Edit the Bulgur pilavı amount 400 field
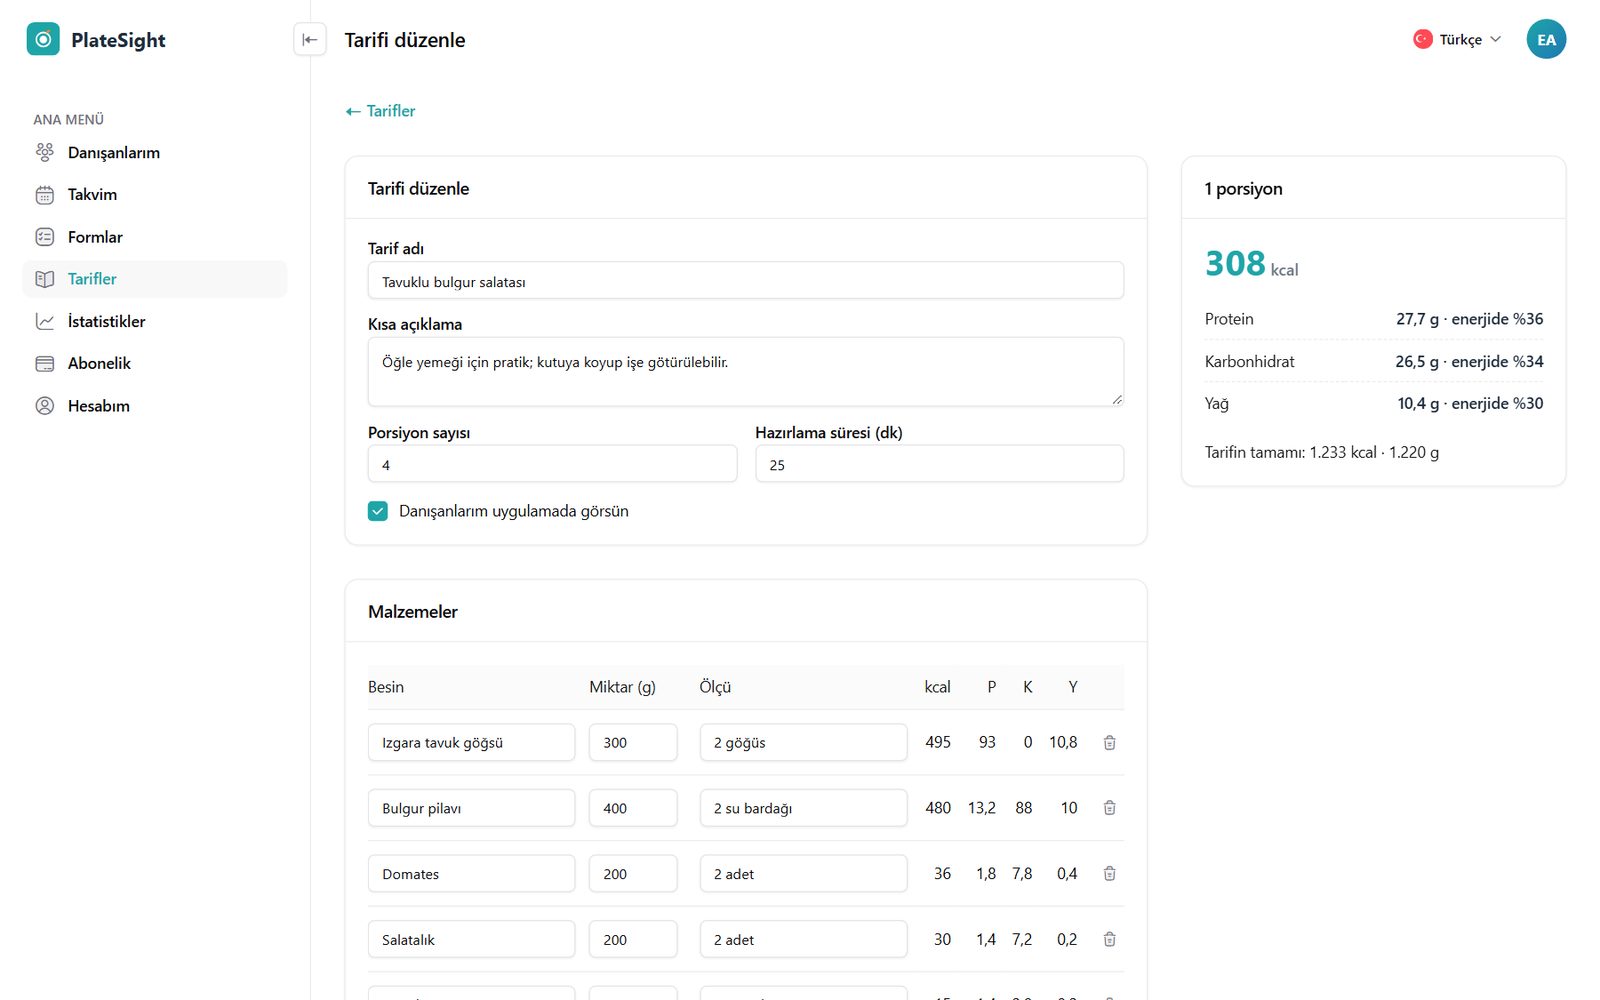 click(633, 808)
